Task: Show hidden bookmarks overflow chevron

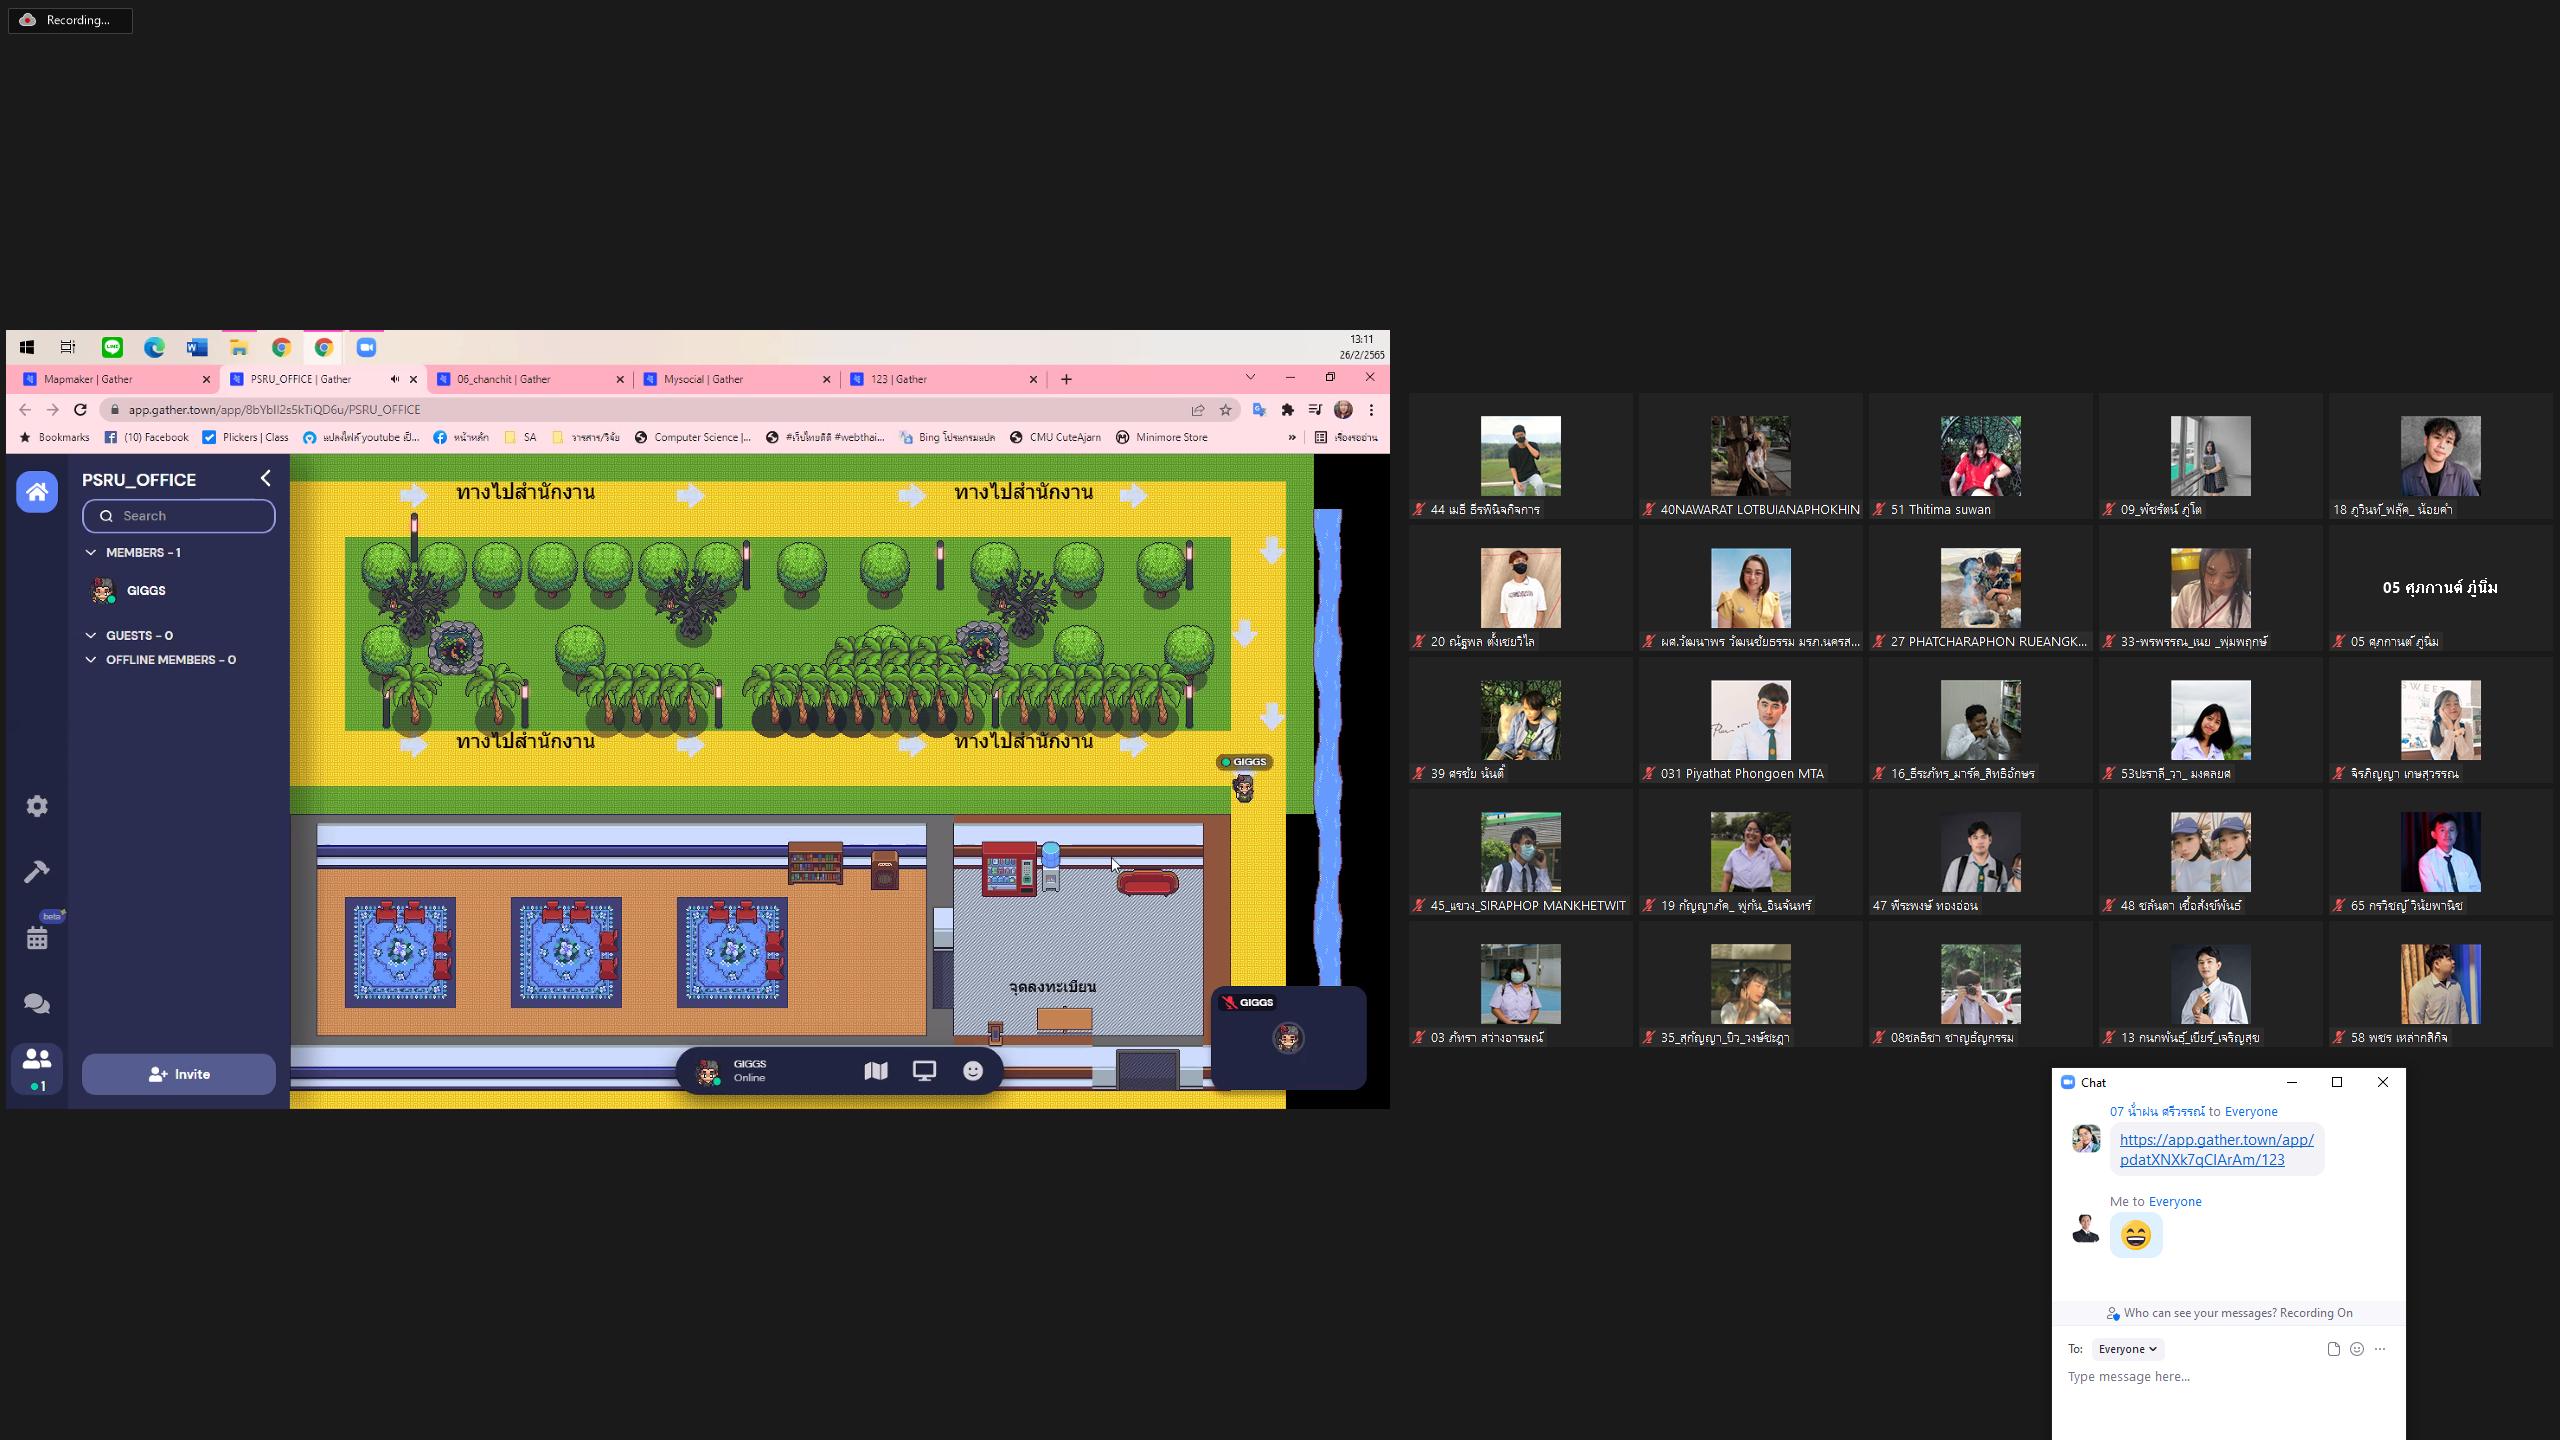Action: click(x=1291, y=437)
